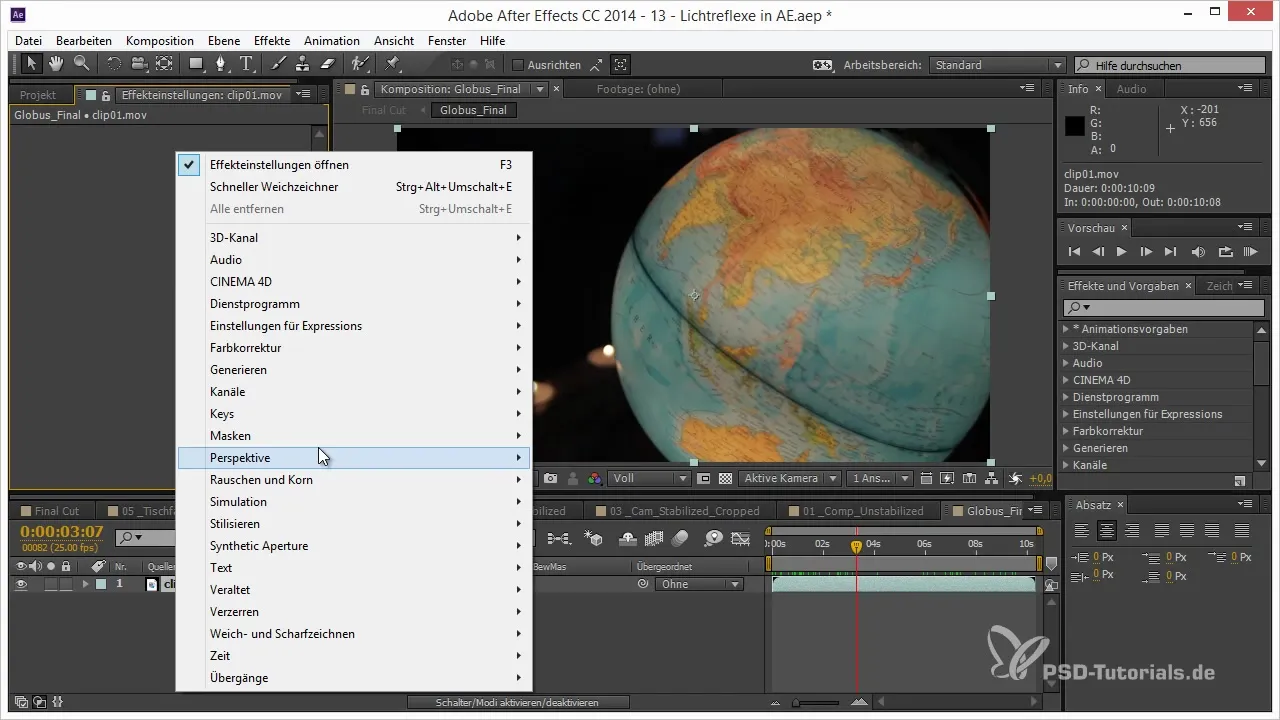Toggle the transparency grid checkerboard button
Viewport: 1280px width, 720px height.
point(726,479)
